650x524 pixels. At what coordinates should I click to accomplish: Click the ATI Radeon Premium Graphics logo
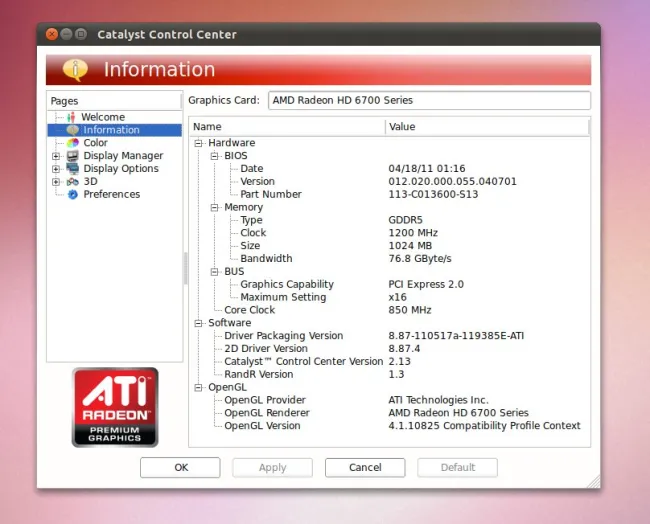click(115, 407)
